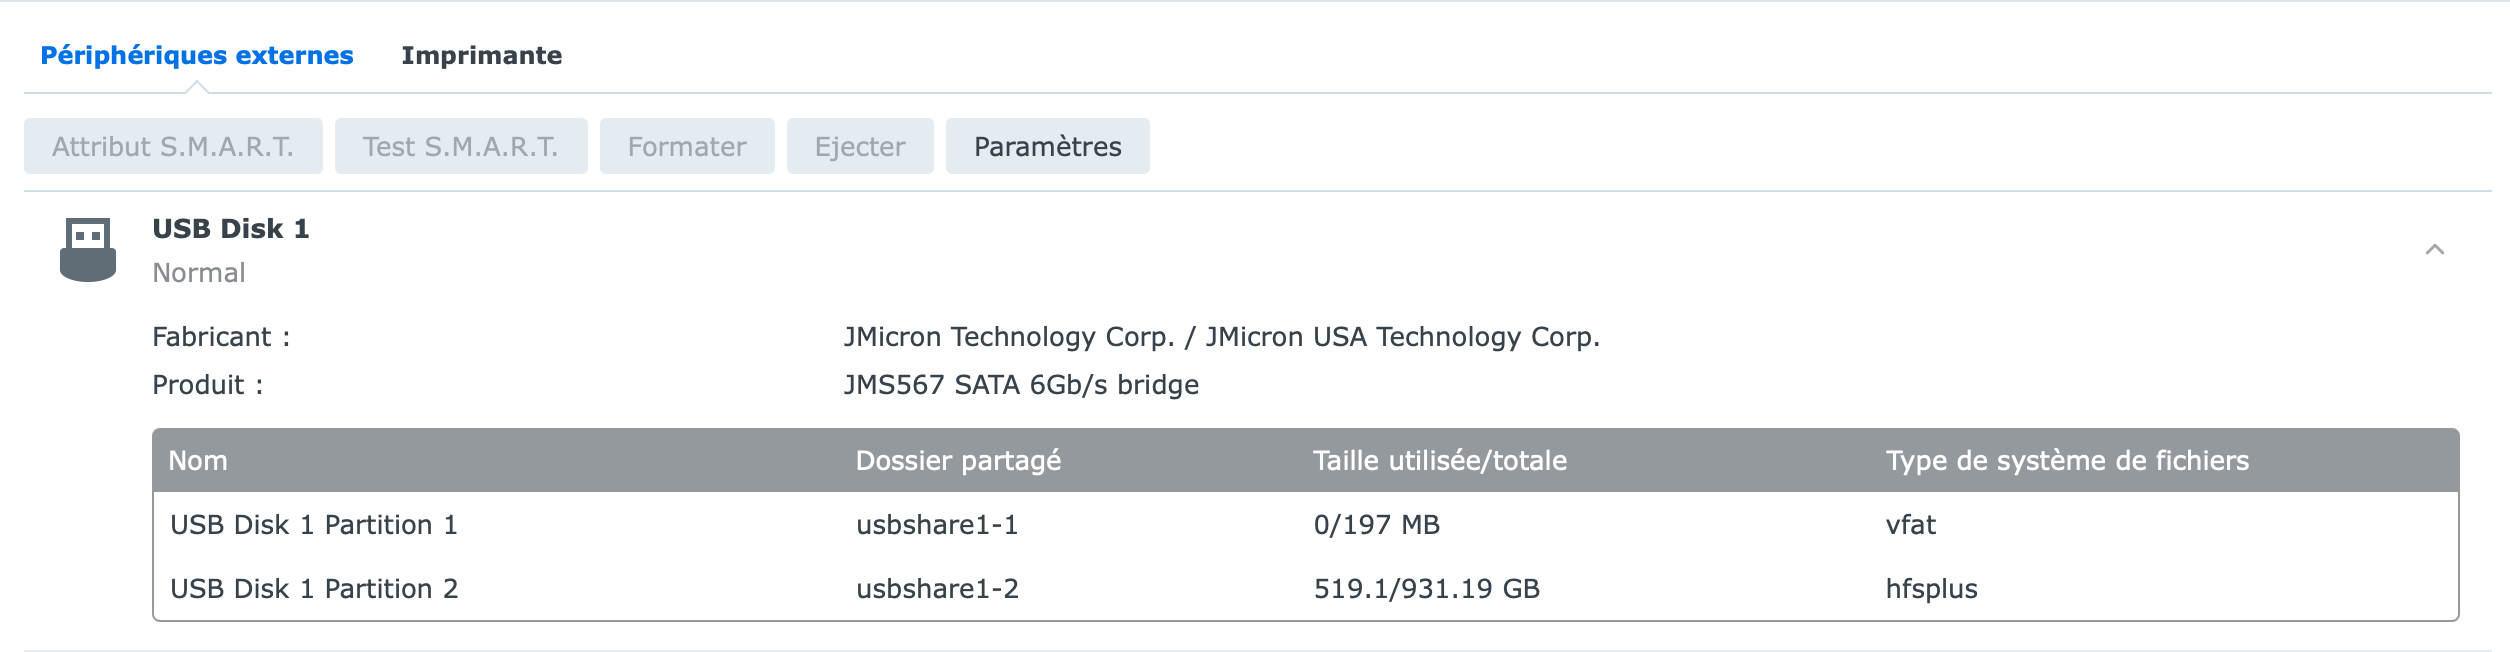Open the Périphériques externes tab
2510x652 pixels.
coord(197,56)
